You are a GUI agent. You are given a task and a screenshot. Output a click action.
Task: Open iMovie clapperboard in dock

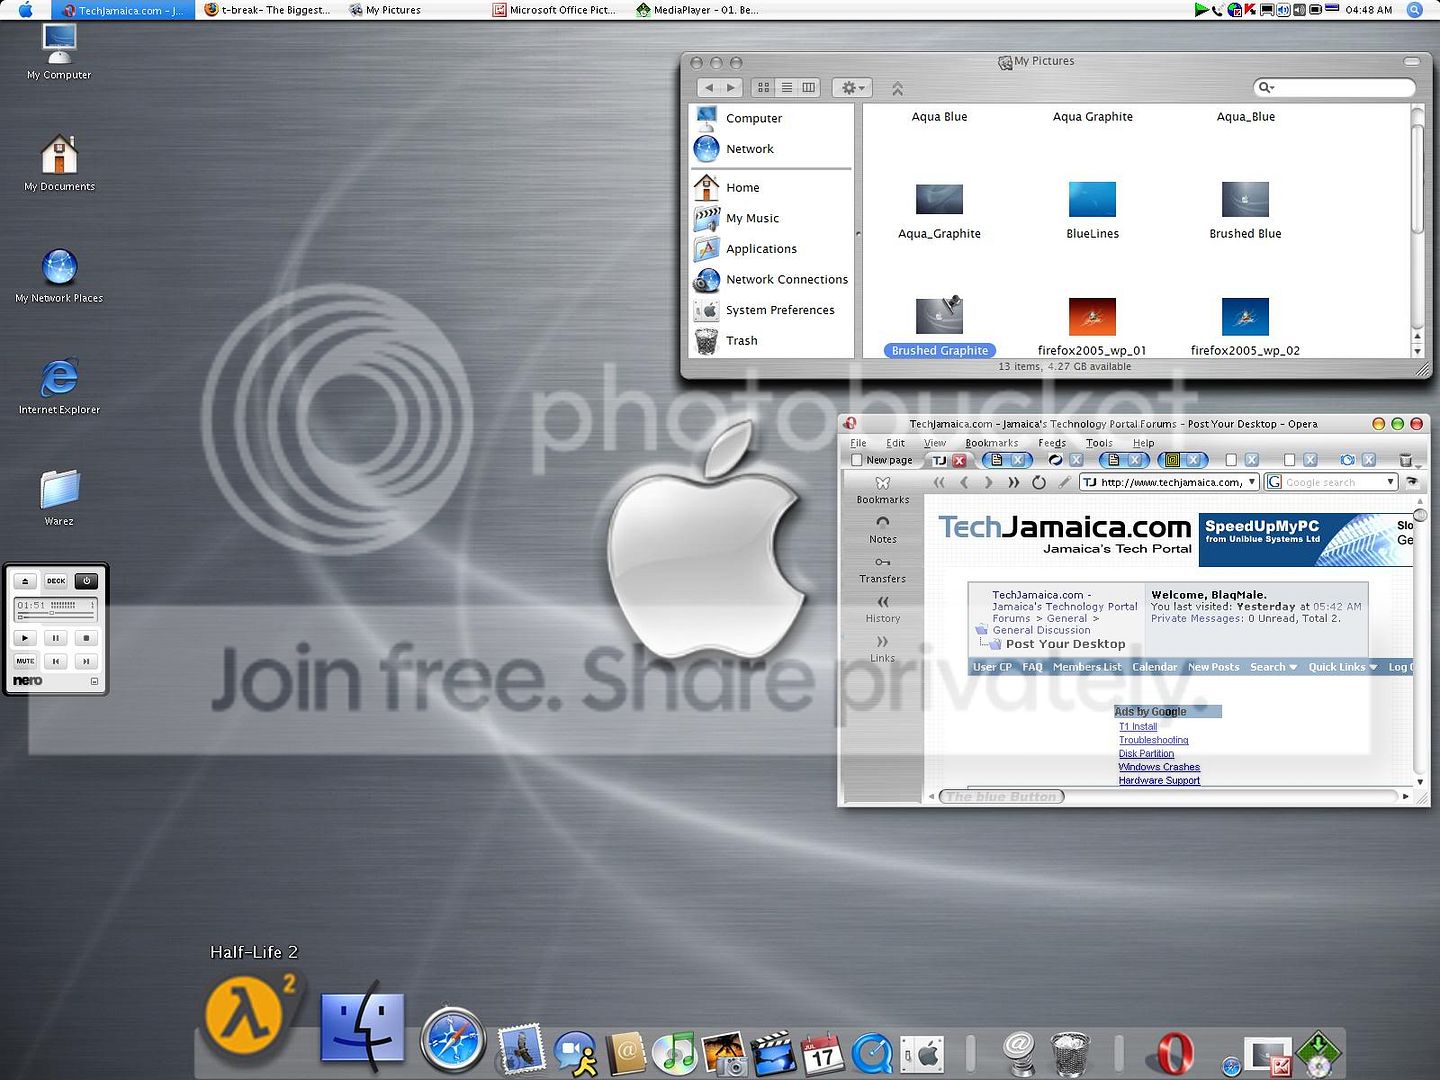[x=773, y=1053]
